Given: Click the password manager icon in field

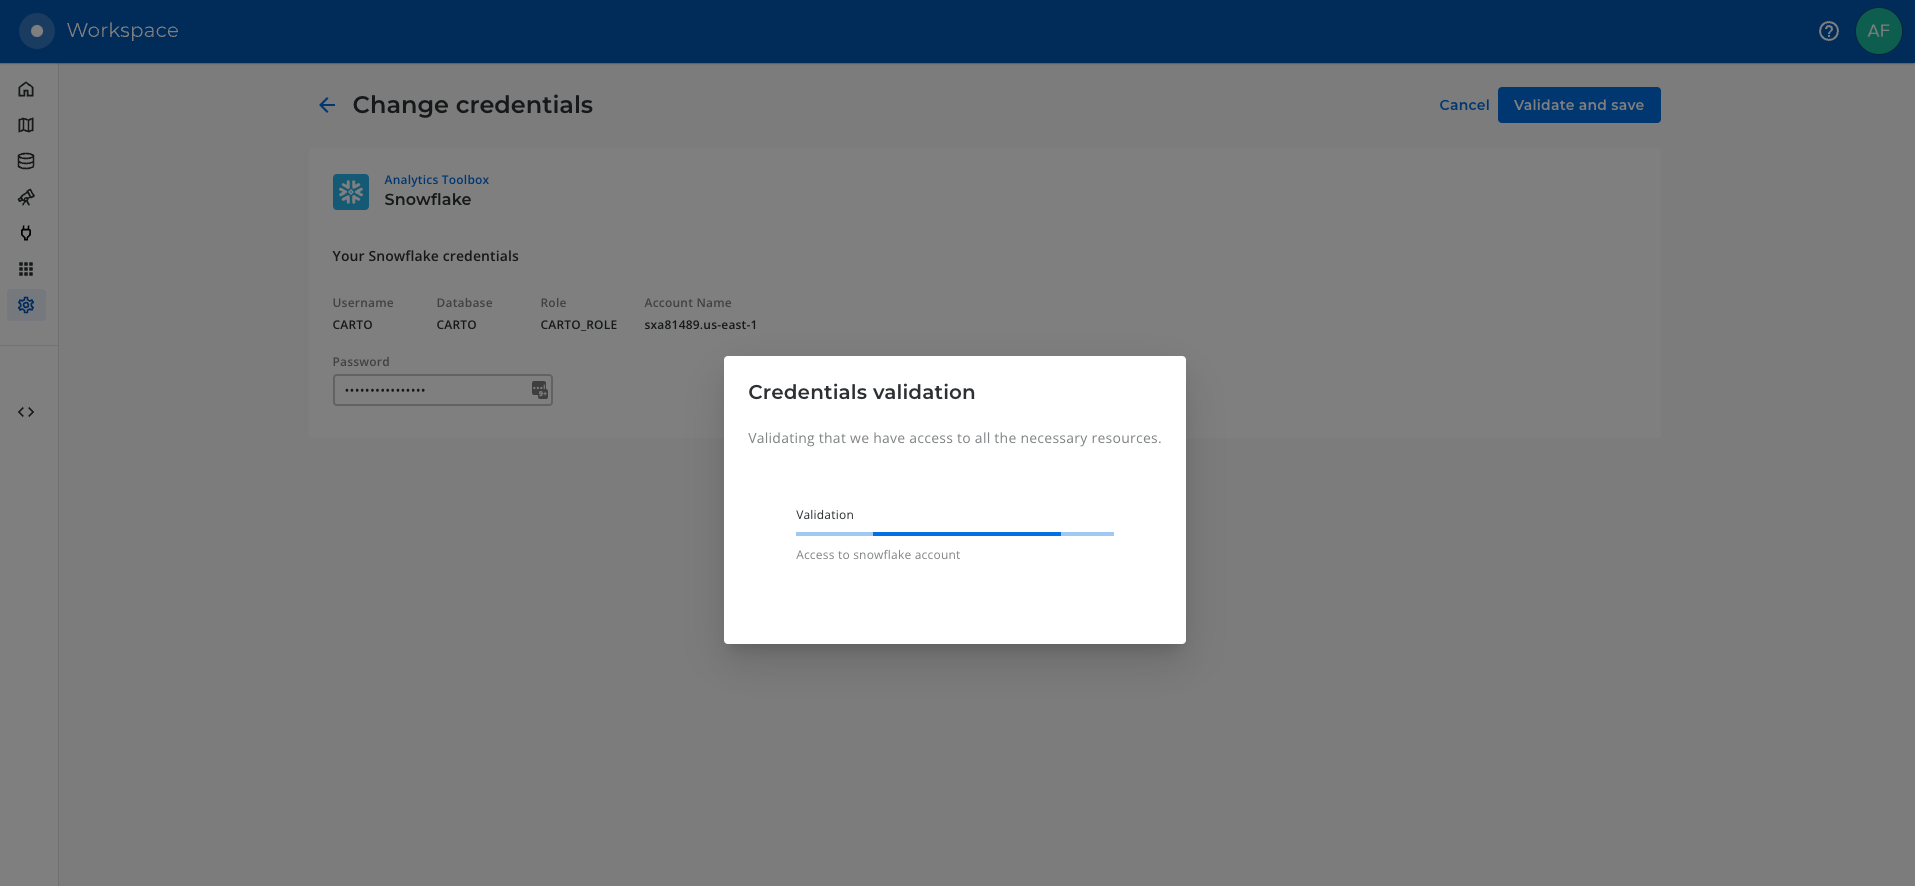Looking at the screenshot, I should [540, 390].
